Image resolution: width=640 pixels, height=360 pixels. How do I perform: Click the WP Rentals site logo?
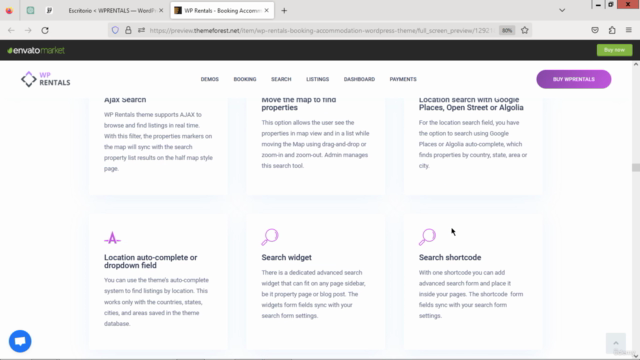click(x=46, y=79)
